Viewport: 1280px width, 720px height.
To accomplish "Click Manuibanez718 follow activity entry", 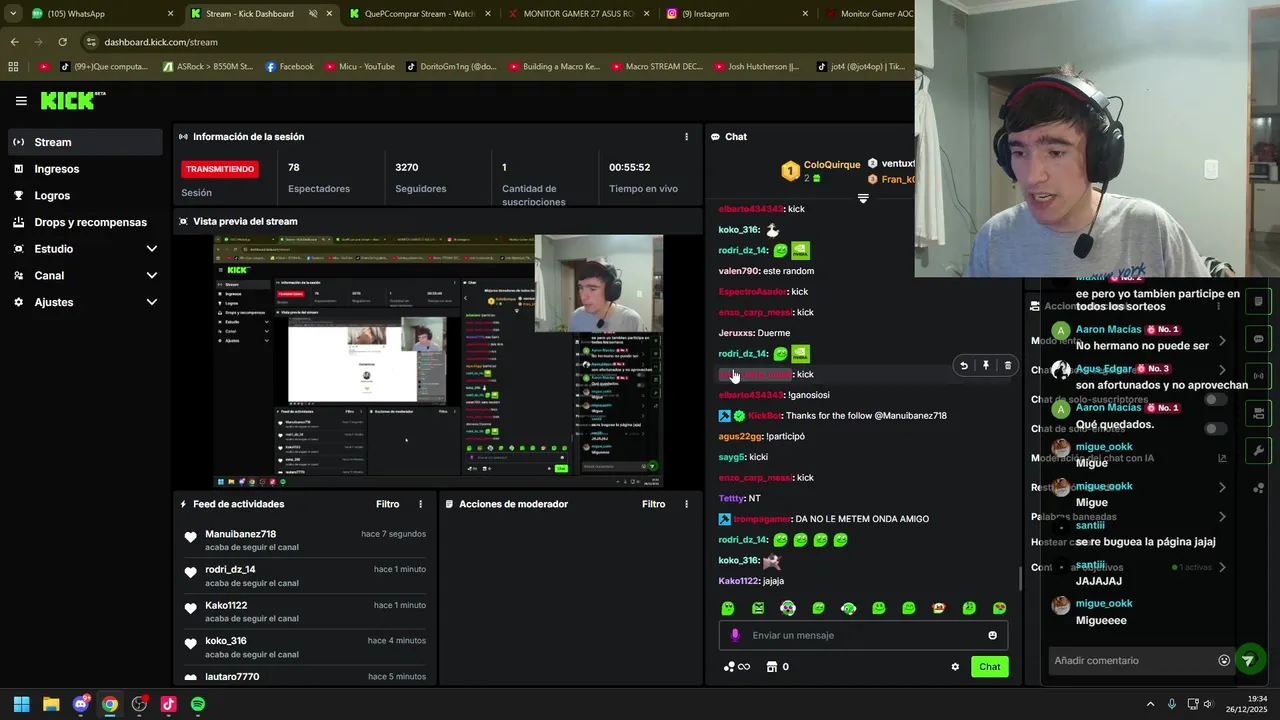I will (x=305, y=540).
